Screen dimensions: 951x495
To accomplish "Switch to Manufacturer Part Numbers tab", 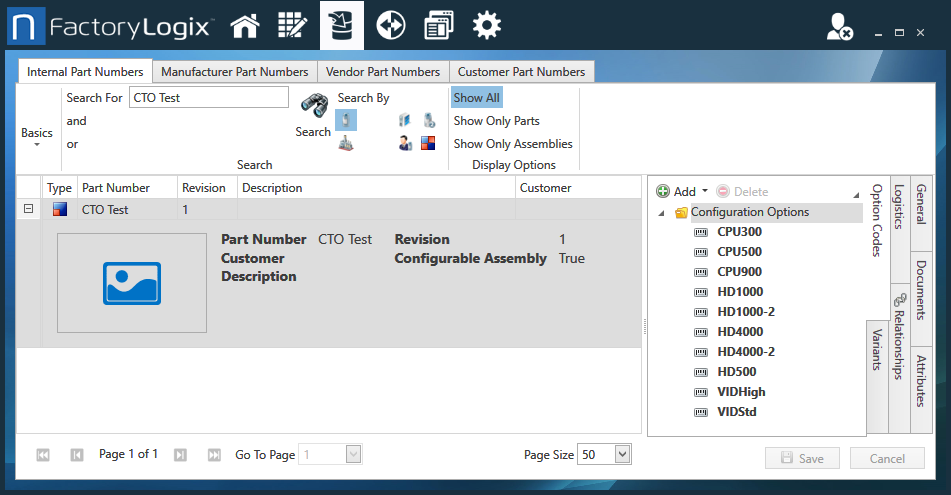I will pyautogui.click(x=234, y=72).
